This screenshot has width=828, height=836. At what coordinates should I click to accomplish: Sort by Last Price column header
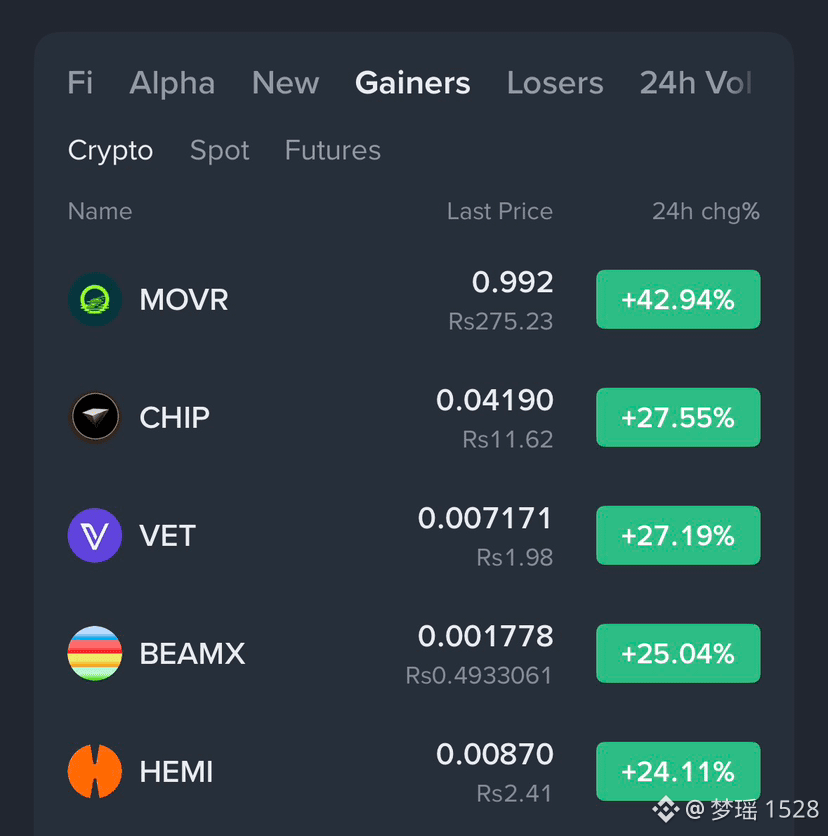(x=500, y=212)
